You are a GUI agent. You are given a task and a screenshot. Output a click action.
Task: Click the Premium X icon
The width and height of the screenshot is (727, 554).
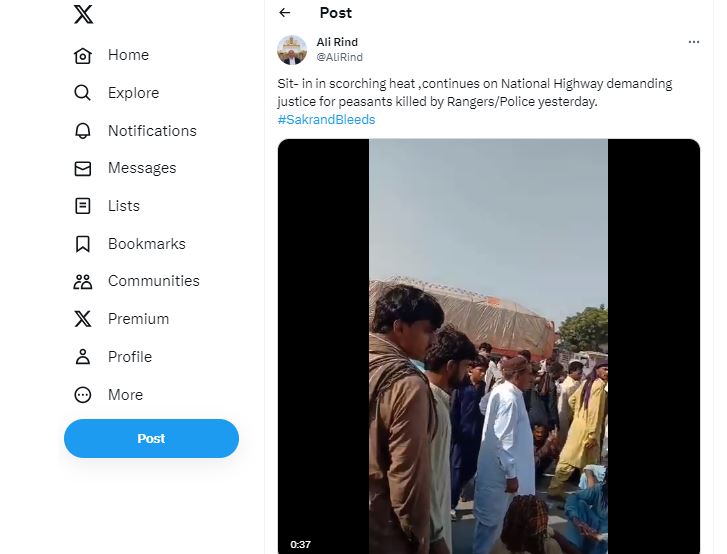[x=83, y=319]
